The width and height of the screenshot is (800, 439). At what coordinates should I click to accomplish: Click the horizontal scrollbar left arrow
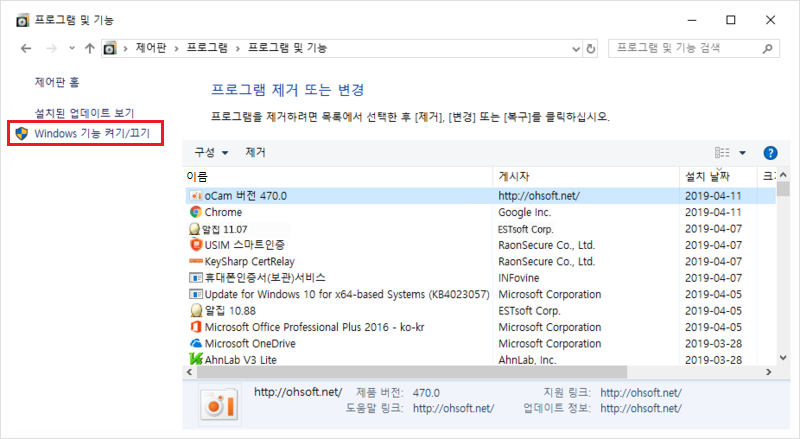point(190,372)
